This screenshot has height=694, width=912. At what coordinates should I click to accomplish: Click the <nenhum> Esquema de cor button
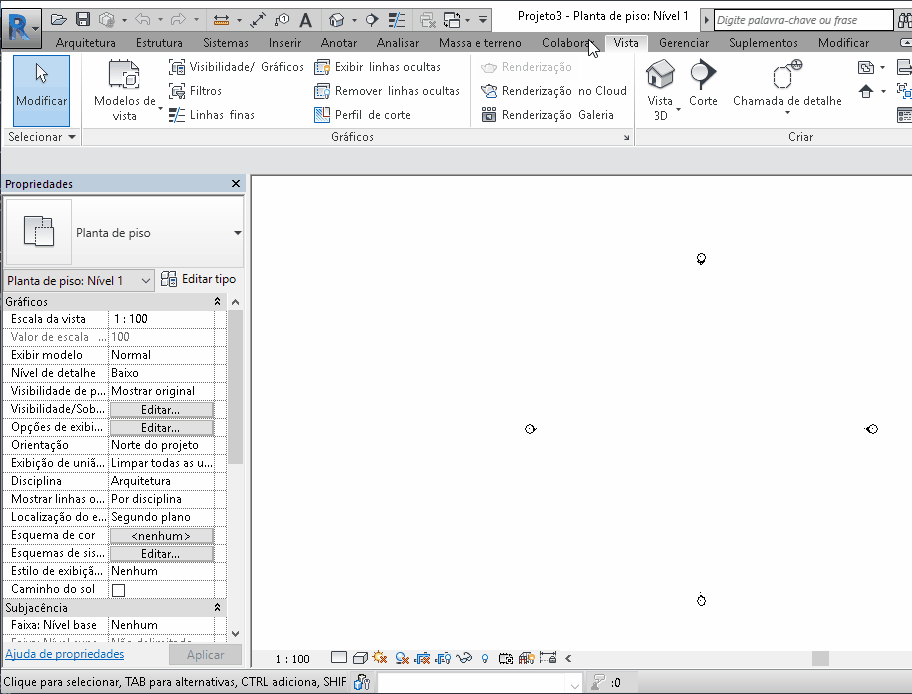[x=161, y=536]
